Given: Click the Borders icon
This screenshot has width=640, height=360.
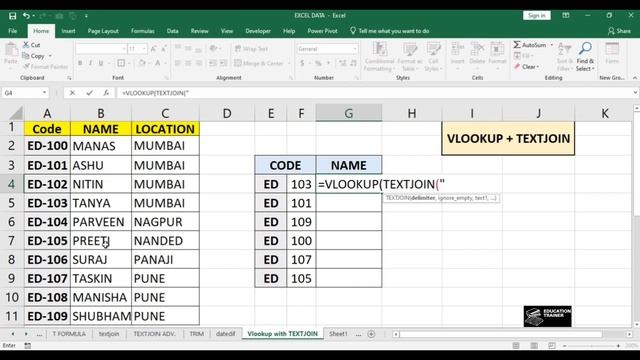Looking at the screenshot, I should pyautogui.click(x=121, y=63).
